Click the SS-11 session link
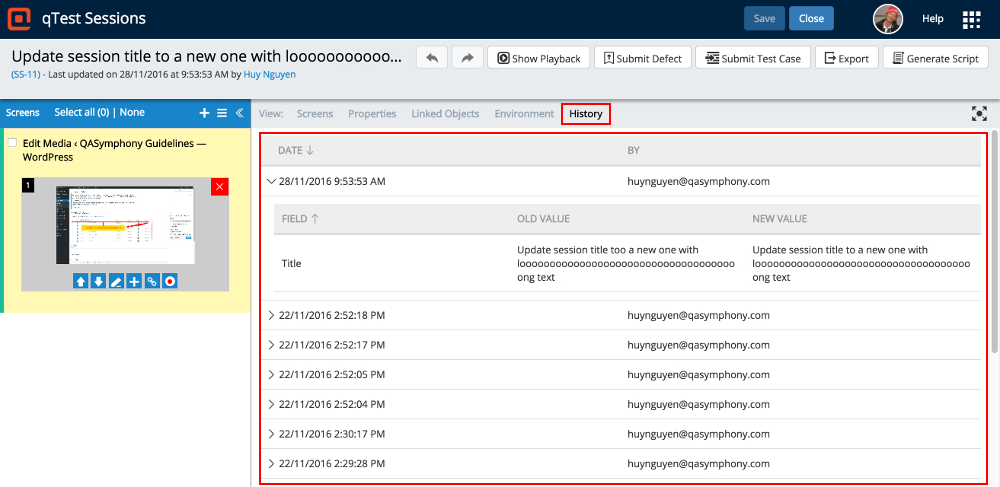Viewport: 1000px width, 487px height. coord(26,75)
